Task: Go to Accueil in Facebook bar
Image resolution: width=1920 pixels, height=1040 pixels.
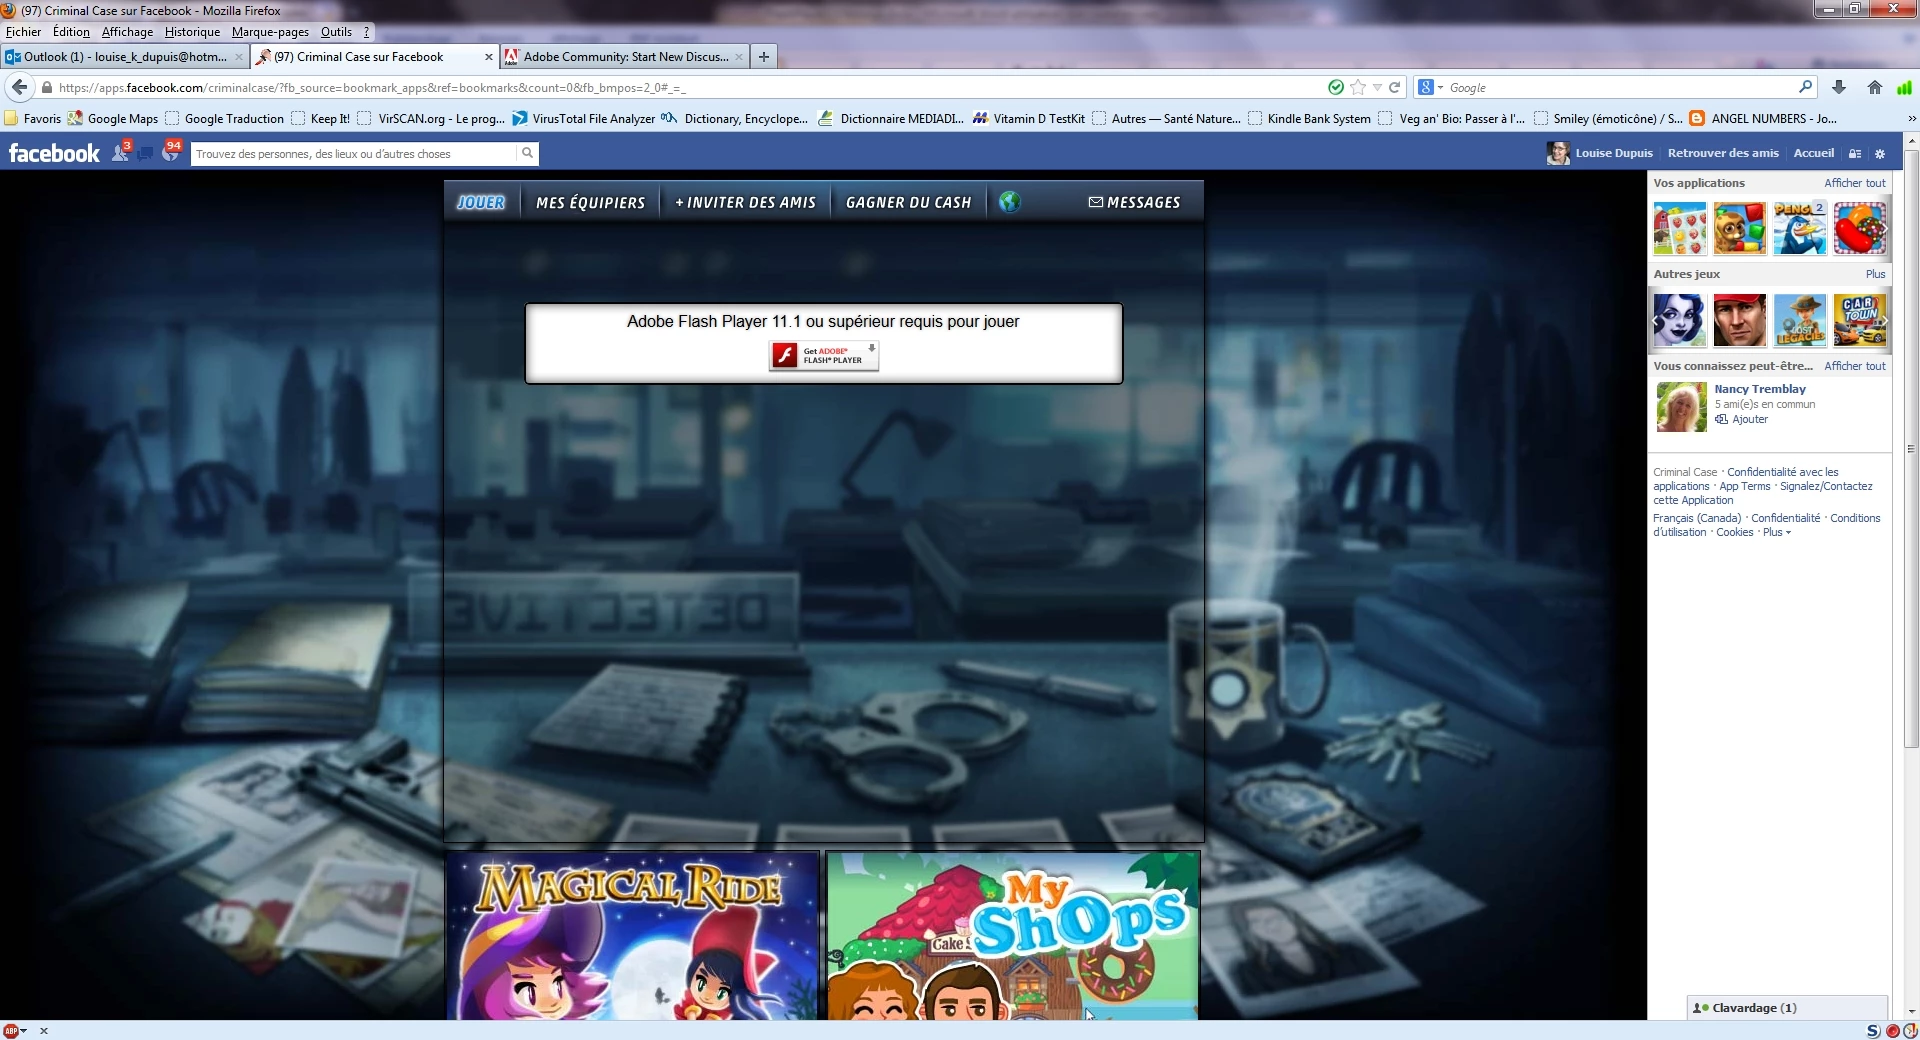Action: pyautogui.click(x=1814, y=153)
